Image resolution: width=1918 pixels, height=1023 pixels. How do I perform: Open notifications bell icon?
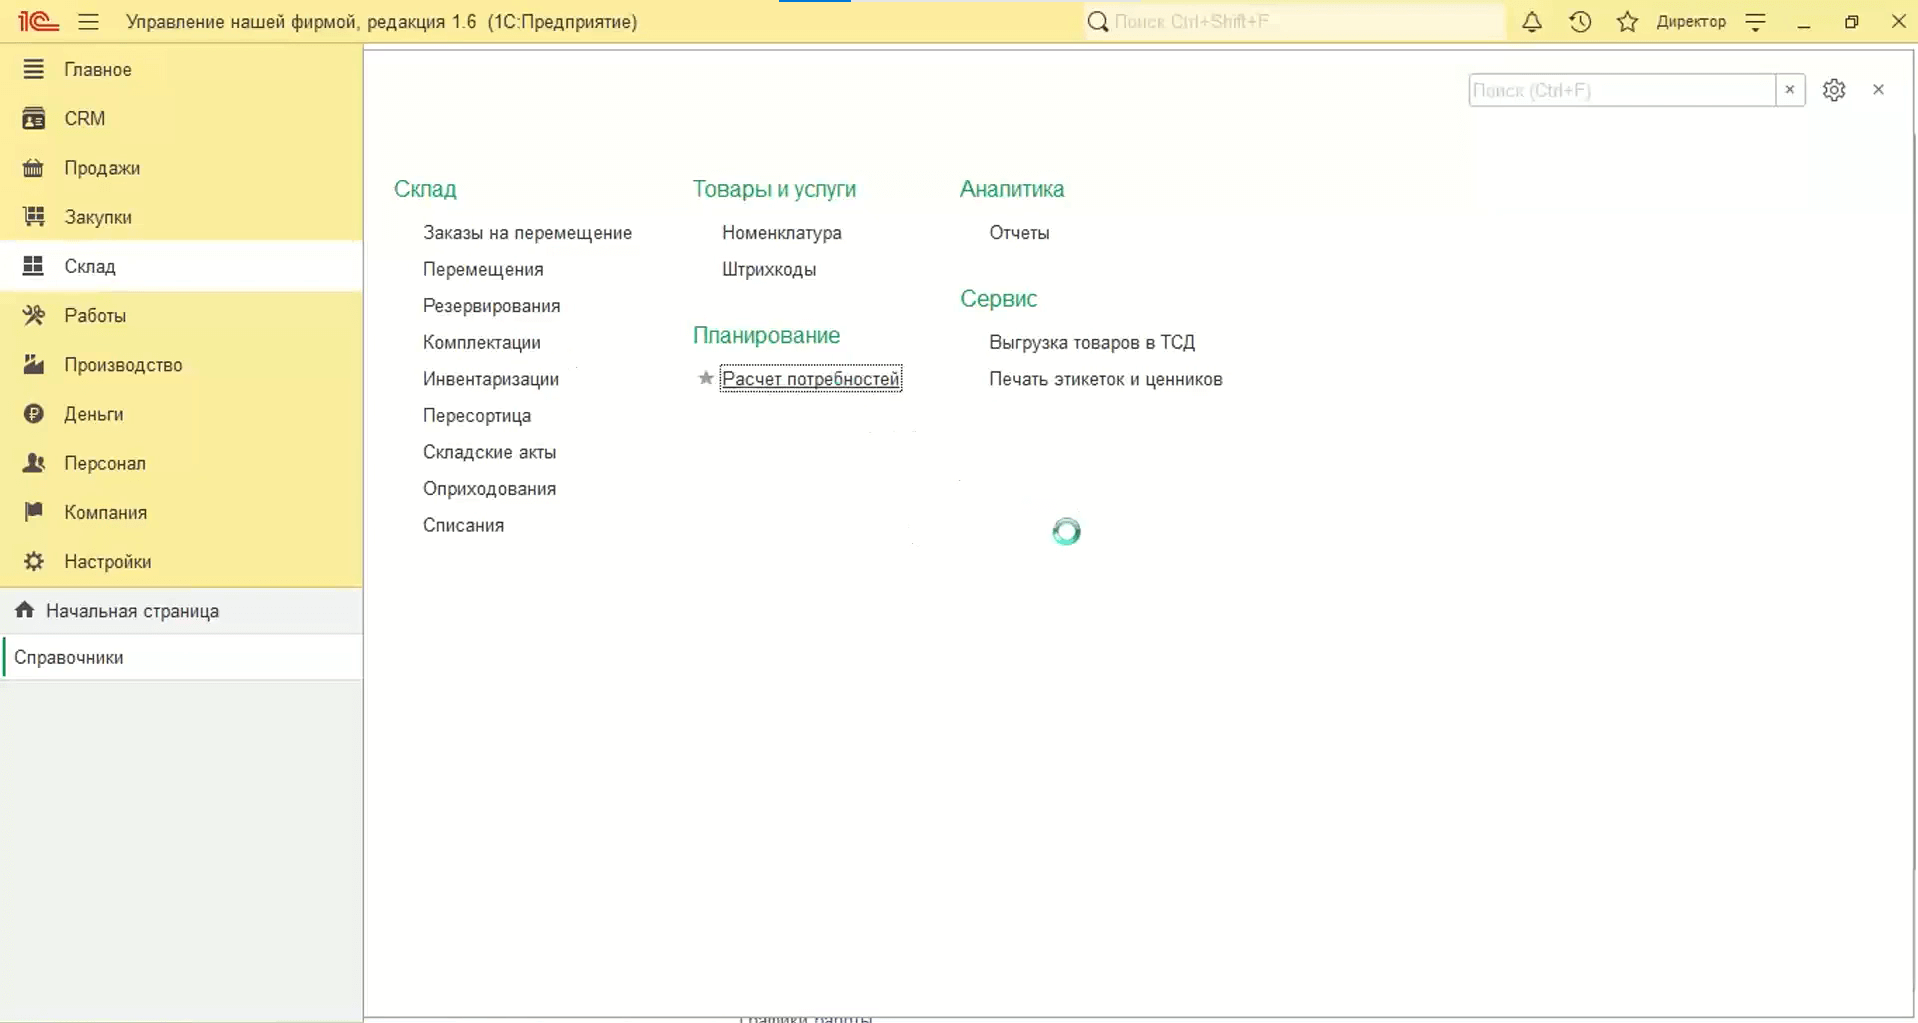point(1531,21)
